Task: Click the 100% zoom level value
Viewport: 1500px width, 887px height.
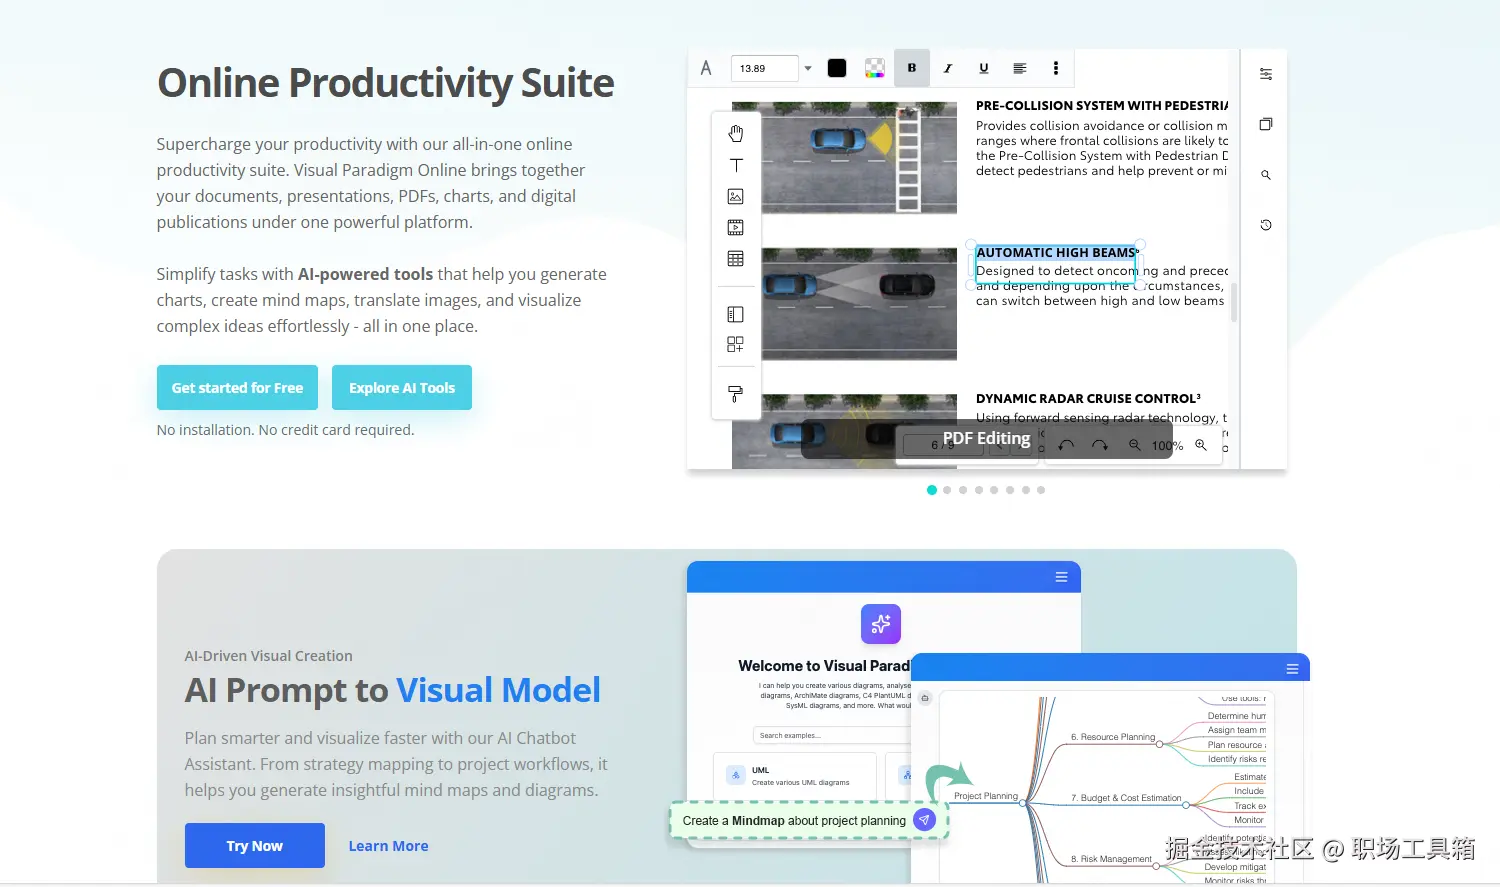Action: [1167, 446]
